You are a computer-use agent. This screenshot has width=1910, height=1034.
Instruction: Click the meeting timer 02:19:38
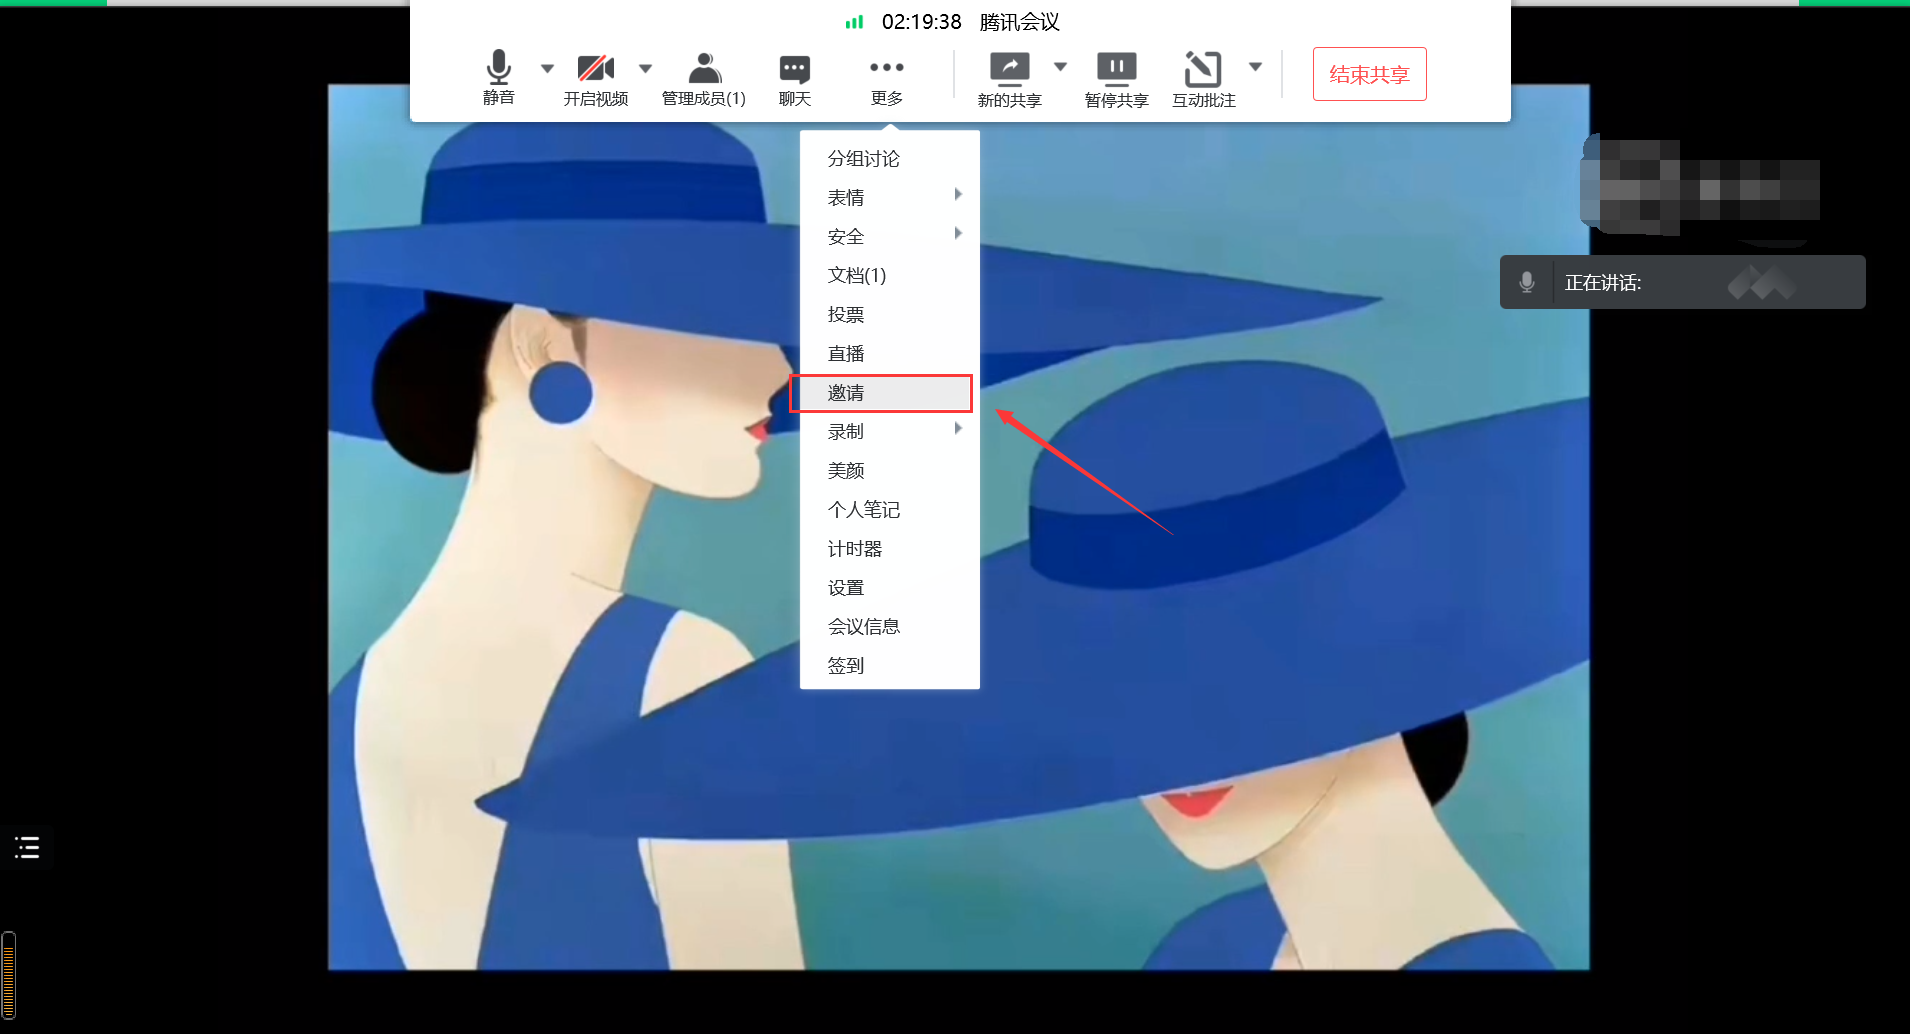tap(921, 22)
